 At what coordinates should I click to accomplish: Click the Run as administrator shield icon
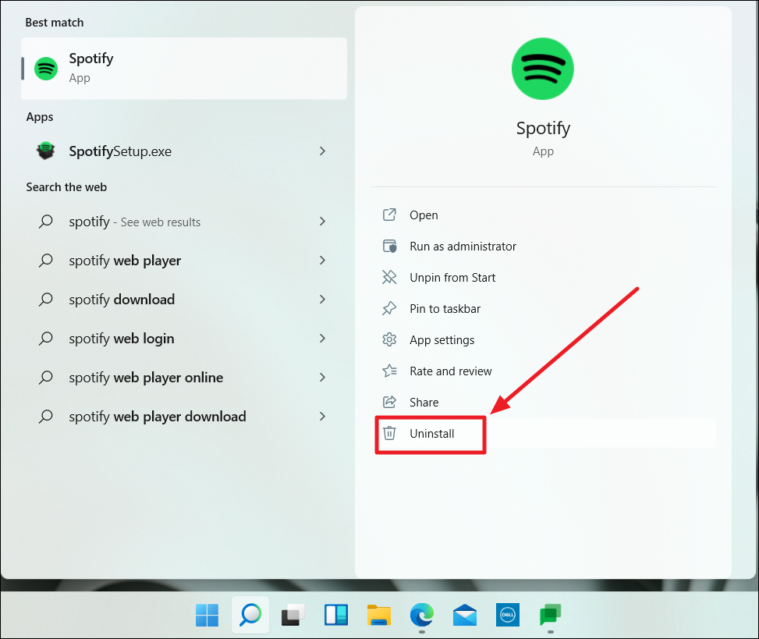(x=389, y=246)
